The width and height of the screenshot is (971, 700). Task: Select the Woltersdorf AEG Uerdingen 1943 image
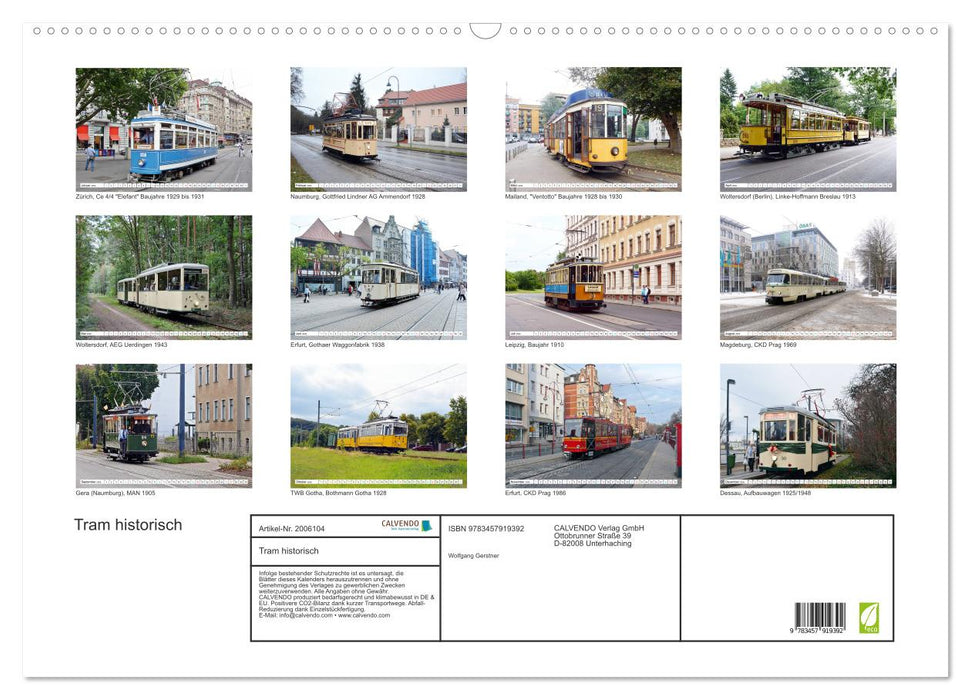[162, 278]
